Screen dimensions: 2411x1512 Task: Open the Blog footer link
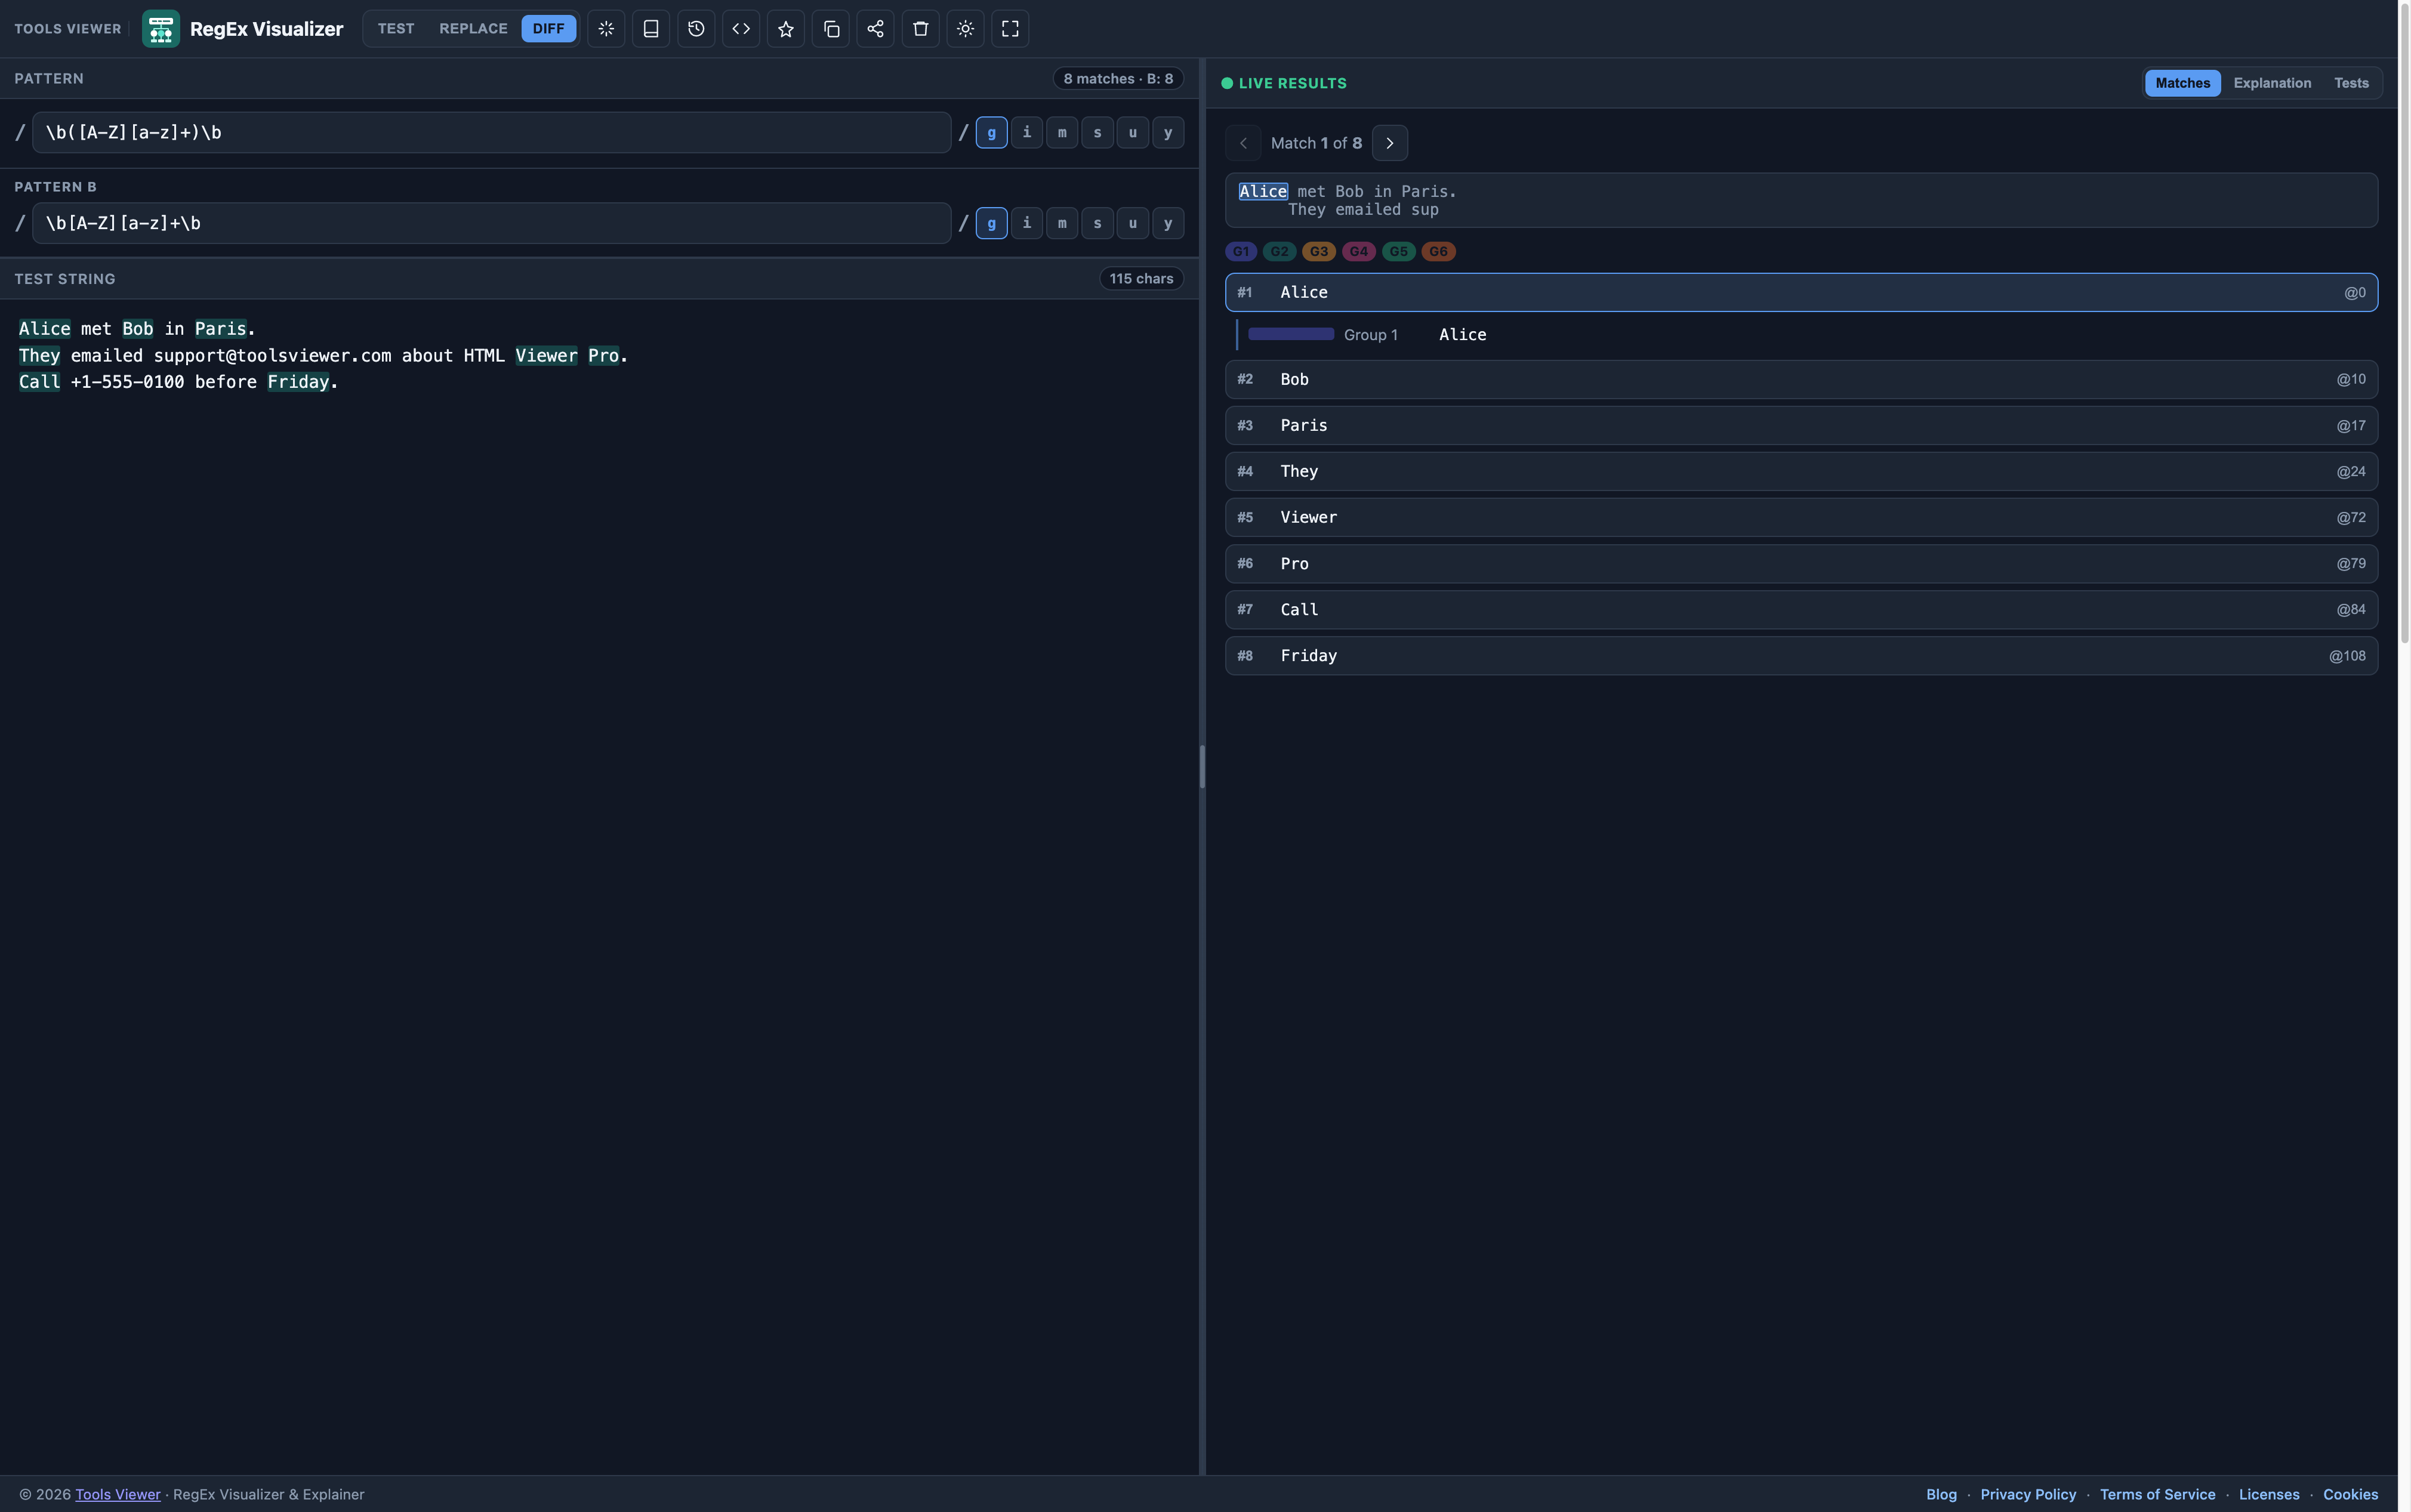point(1941,1494)
